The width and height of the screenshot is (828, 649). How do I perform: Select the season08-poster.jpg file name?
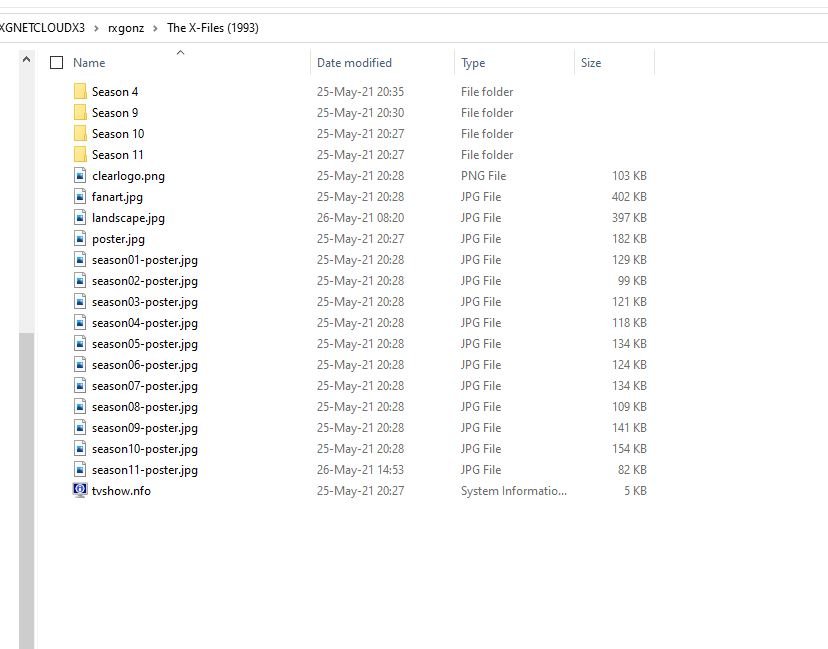tap(145, 407)
